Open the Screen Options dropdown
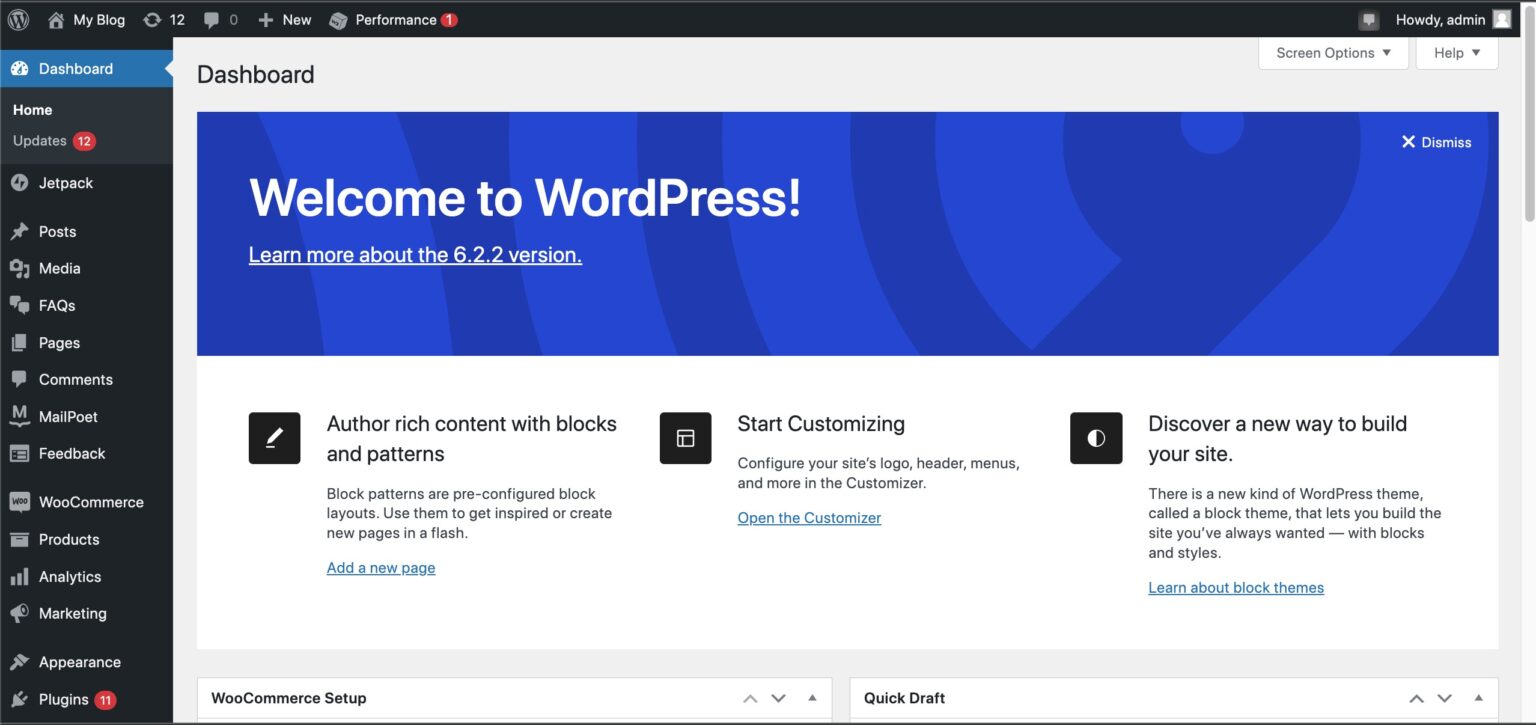This screenshot has height=725, width=1536. coord(1332,52)
